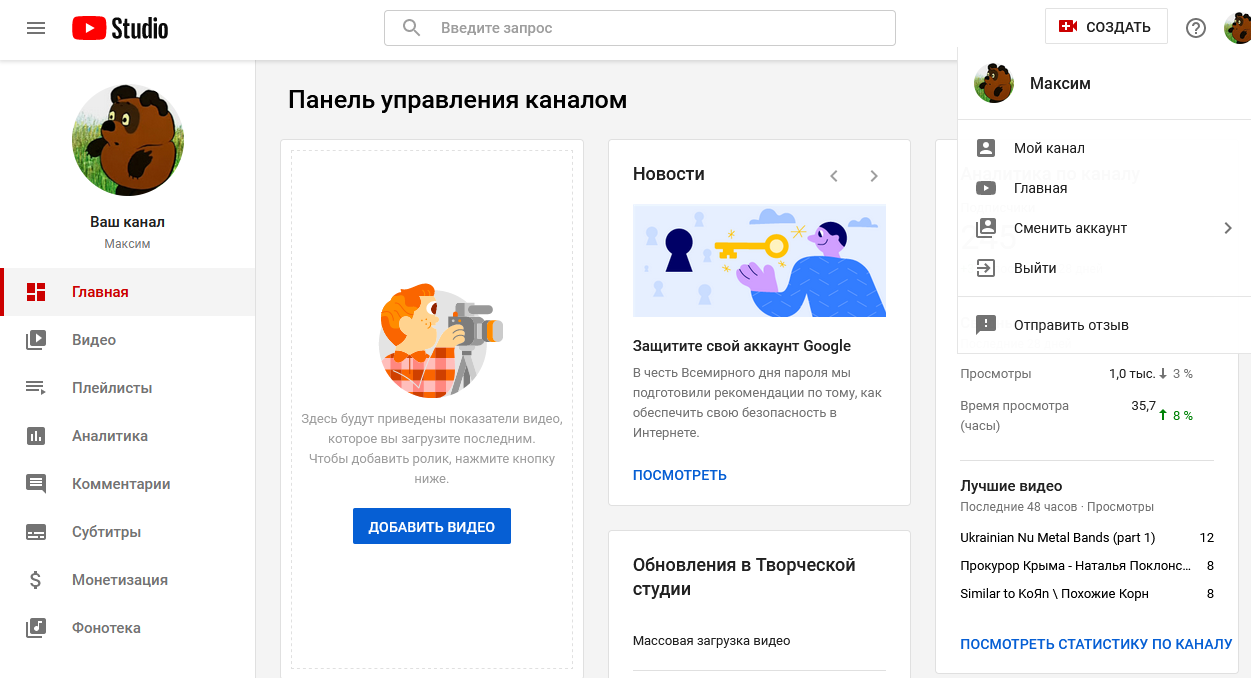Click the Help question mark icon
Screen dimensions: 1251x678
tap(1196, 28)
